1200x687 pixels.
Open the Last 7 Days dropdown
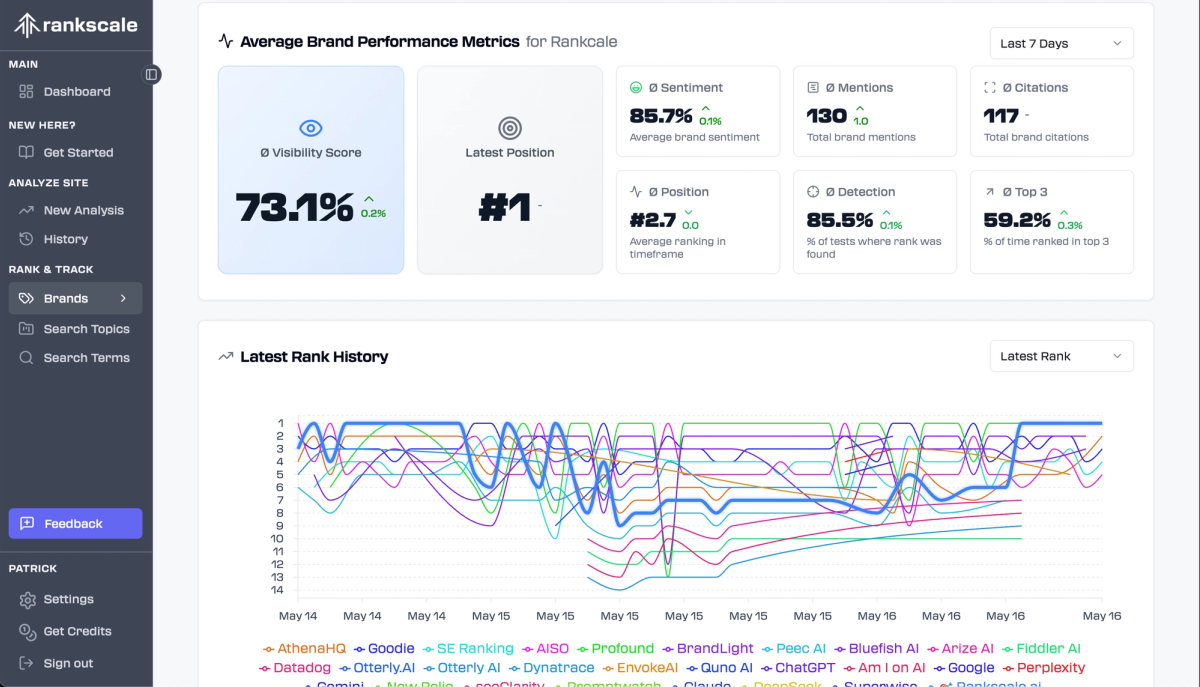tap(1062, 44)
